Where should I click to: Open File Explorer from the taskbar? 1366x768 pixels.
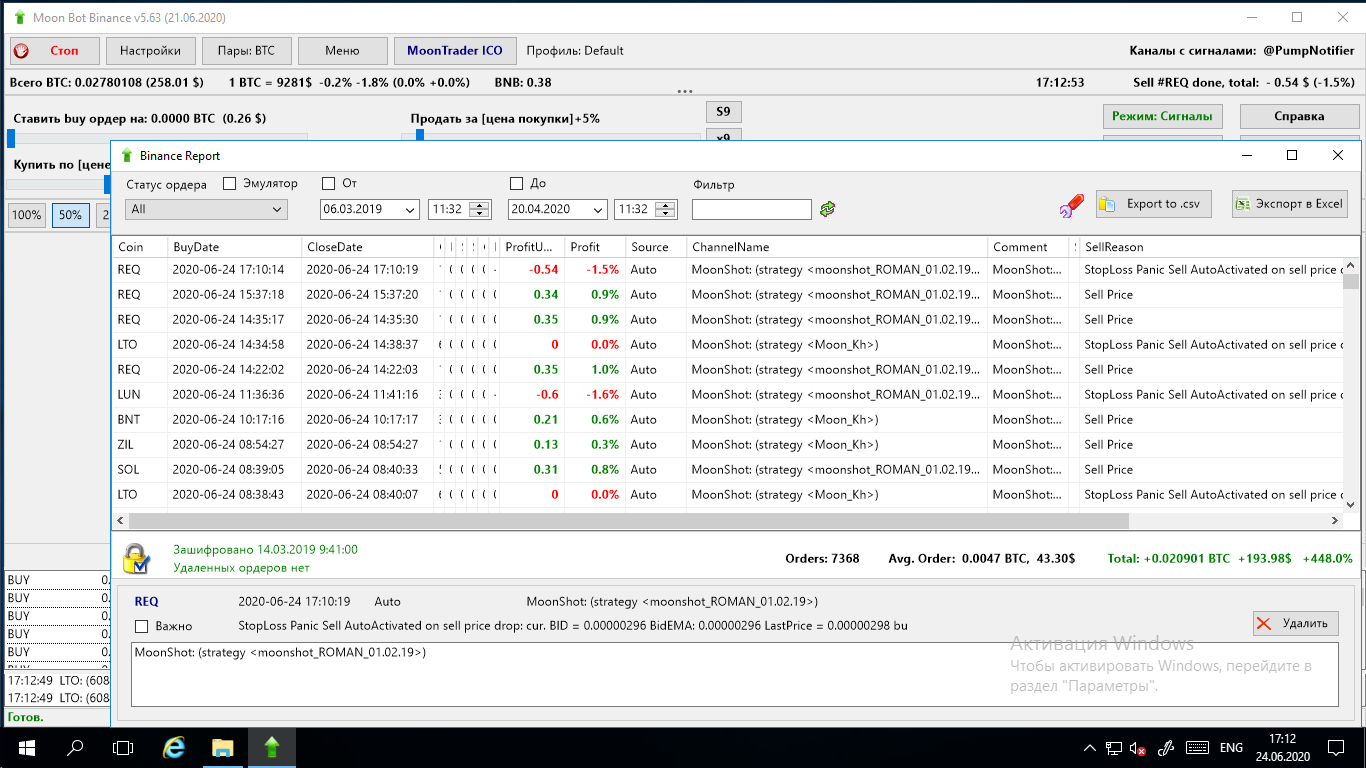[222, 747]
